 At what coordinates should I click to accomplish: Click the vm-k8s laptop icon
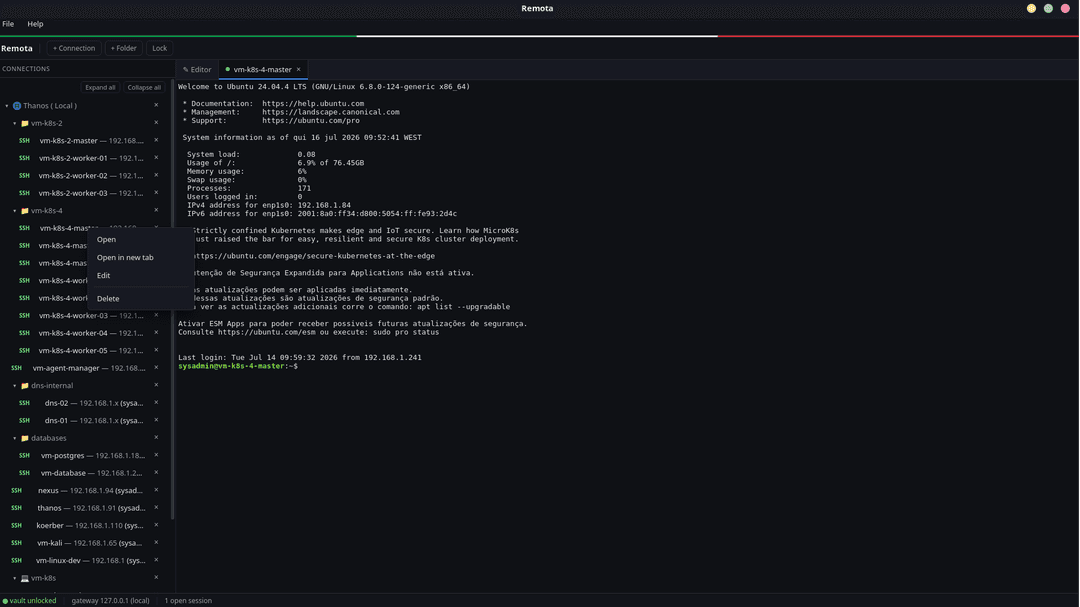point(25,578)
